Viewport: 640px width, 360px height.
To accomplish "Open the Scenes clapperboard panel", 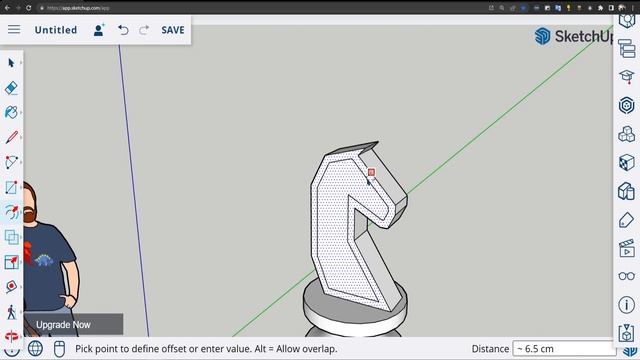I will 627,248.
